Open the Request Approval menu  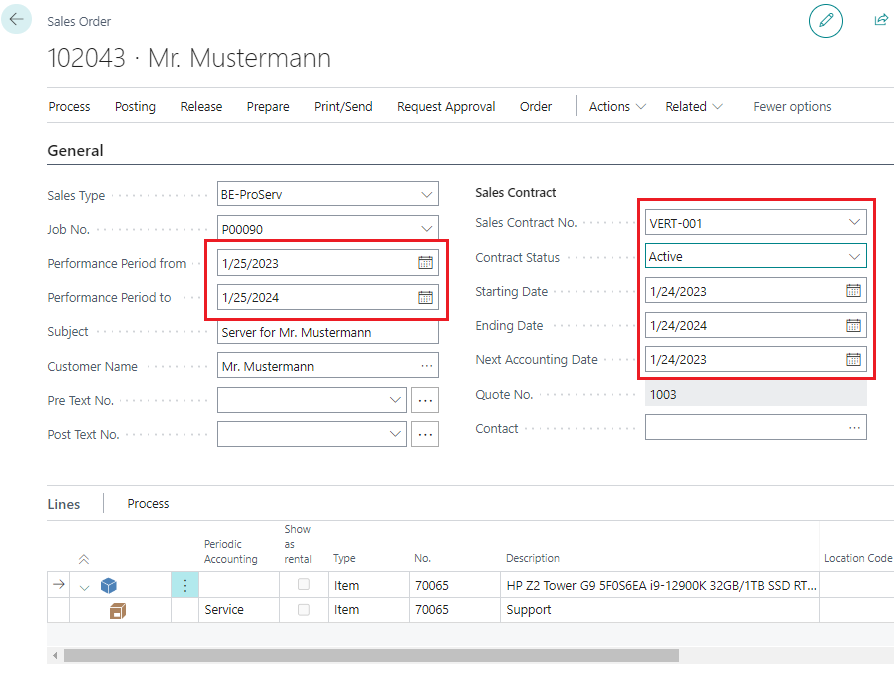(x=446, y=107)
